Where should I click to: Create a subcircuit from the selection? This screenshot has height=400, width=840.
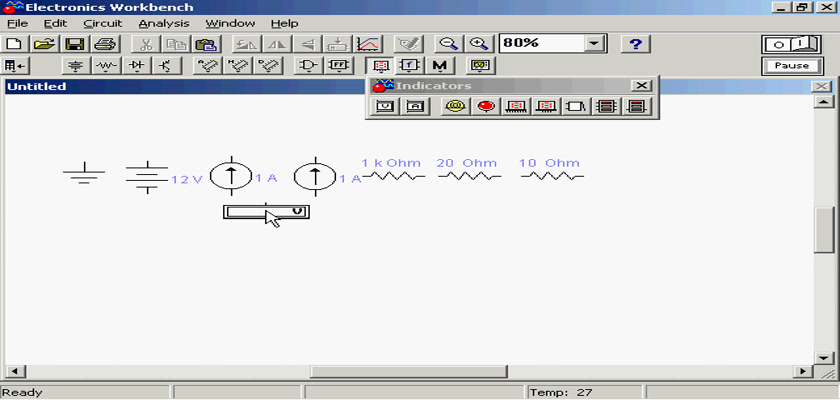click(338, 44)
